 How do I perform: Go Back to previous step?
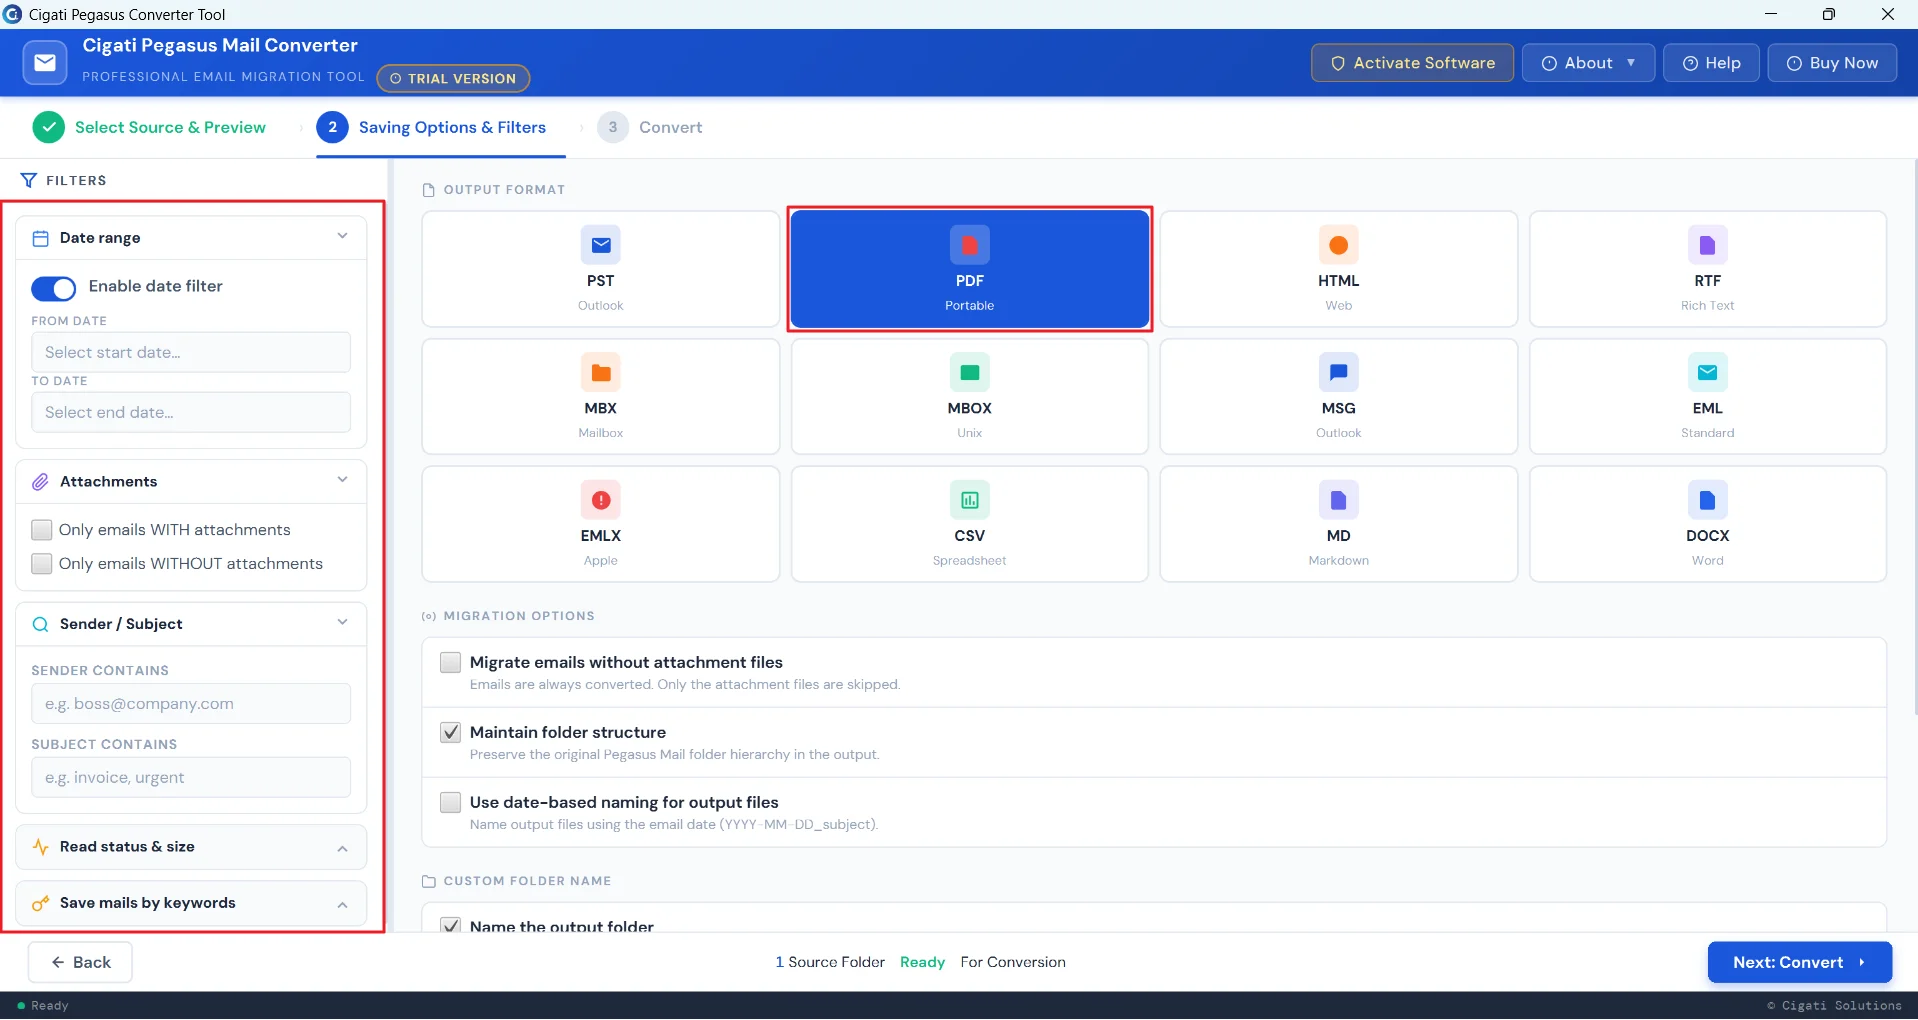coord(80,962)
